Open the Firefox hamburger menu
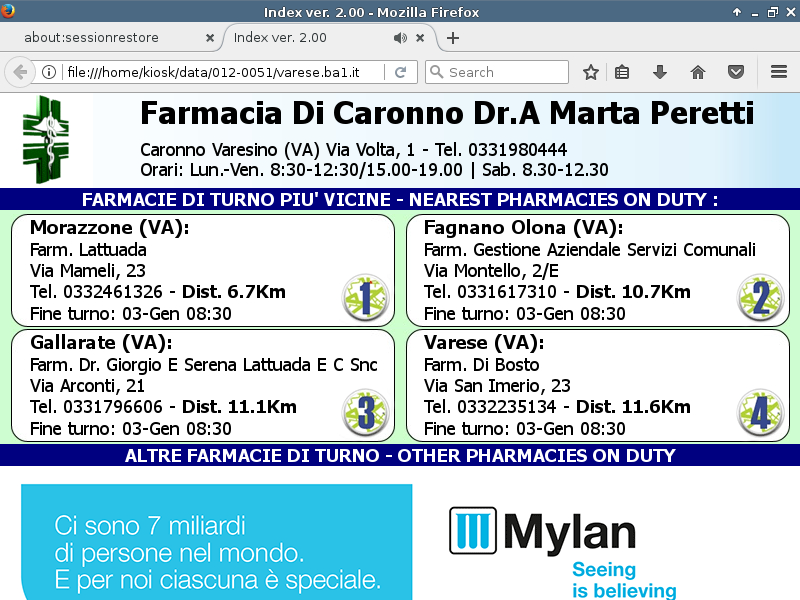The width and height of the screenshot is (800, 600). tap(779, 72)
